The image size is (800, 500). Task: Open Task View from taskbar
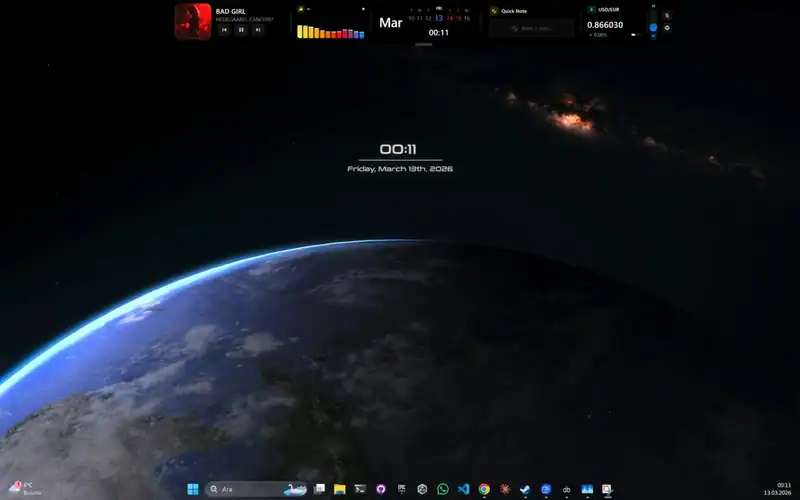(319, 489)
